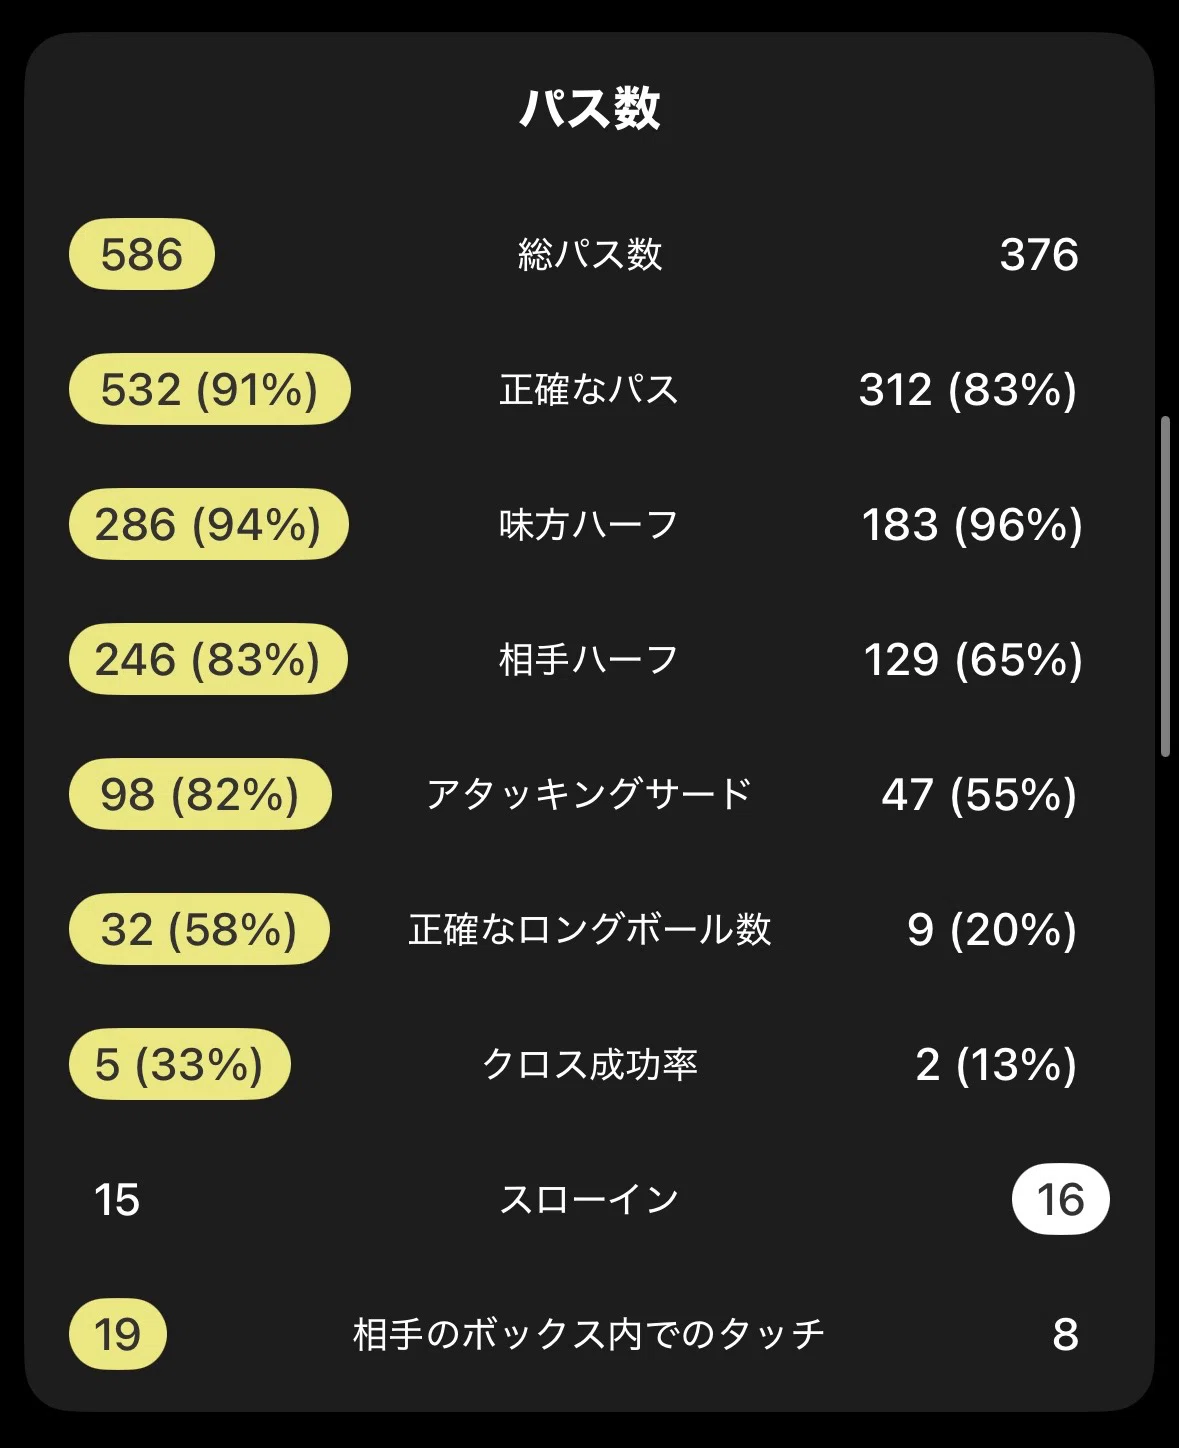Screen dimensions: 1179x1448
Task: Select the 32 (58%) long balls badge
Action: [199, 929]
